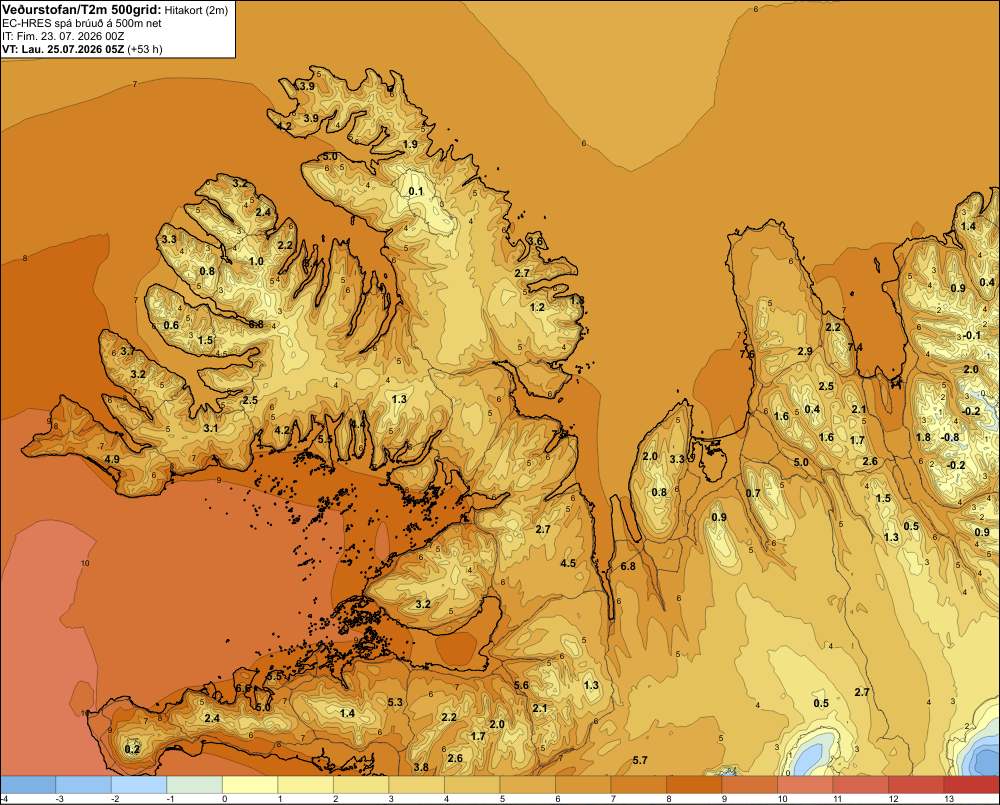Image resolution: width=1000 pixels, height=805 pixels.
Task: Click the 0.1 temperature value on the map
Action: (x=416, y=191)
